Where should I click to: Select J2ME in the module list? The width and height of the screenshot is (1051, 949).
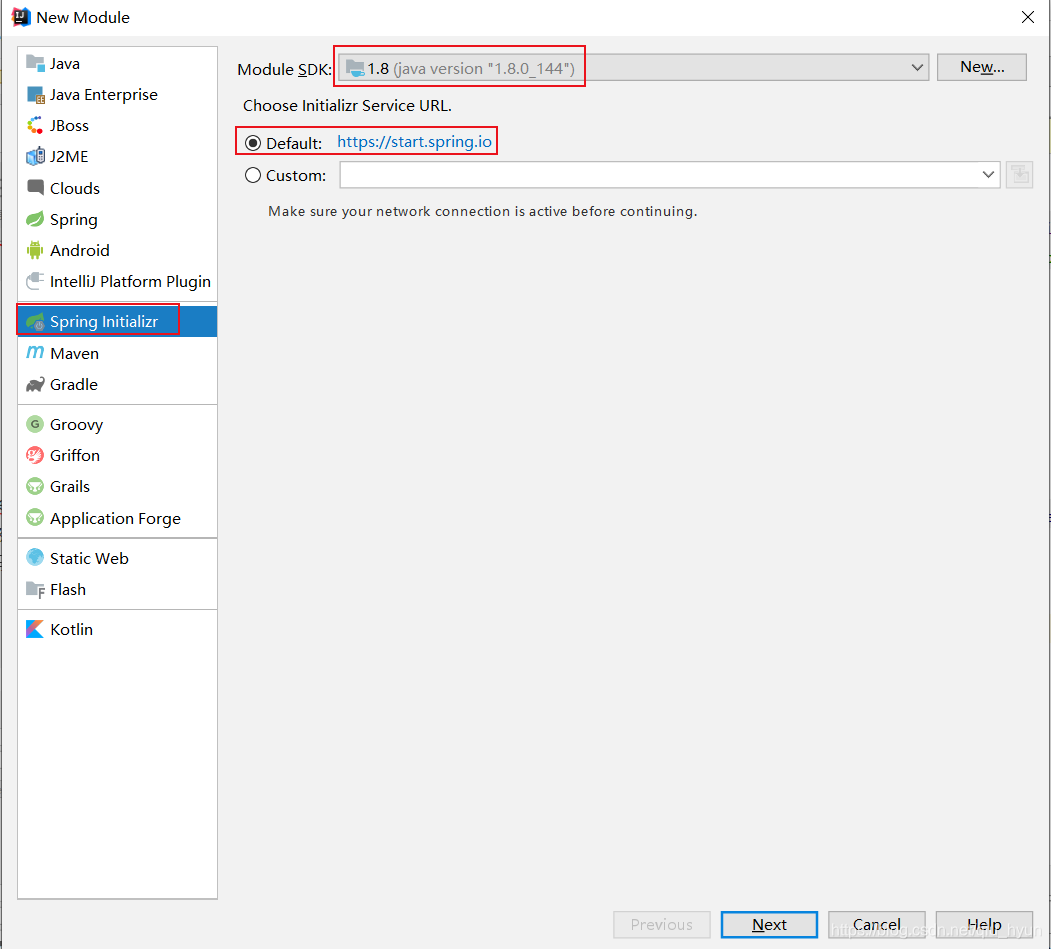[x=117, y=156]
